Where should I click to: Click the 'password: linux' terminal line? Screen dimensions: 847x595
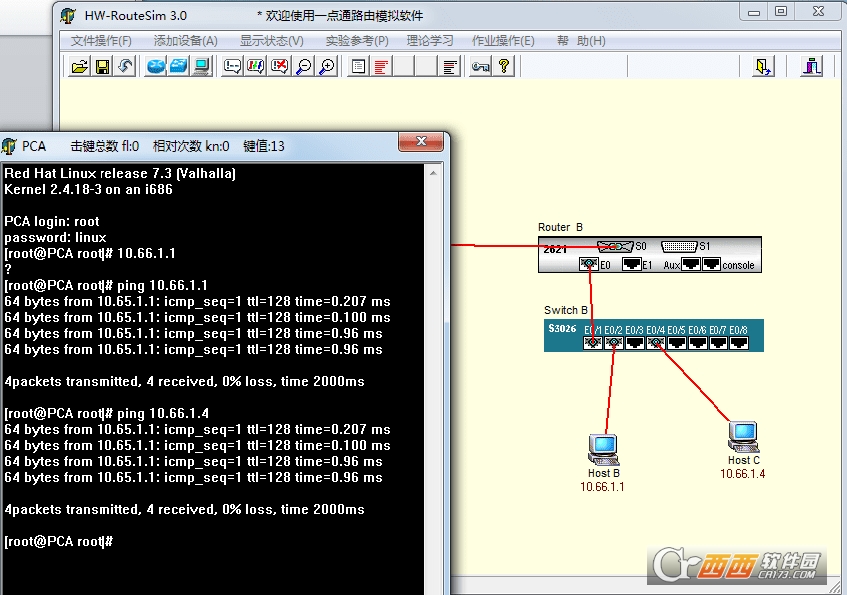[x=55, y=237]
